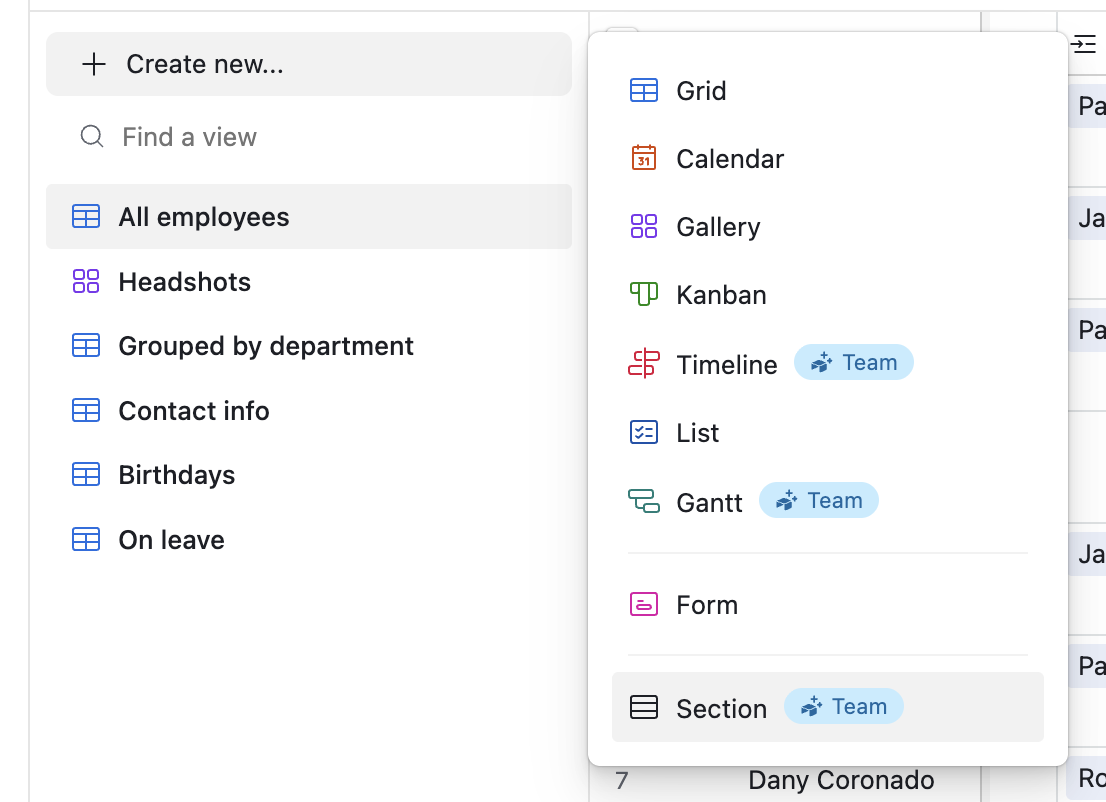Click the Section icon in menu
This screenshot has width=1106, height=802.
[643, 707]
